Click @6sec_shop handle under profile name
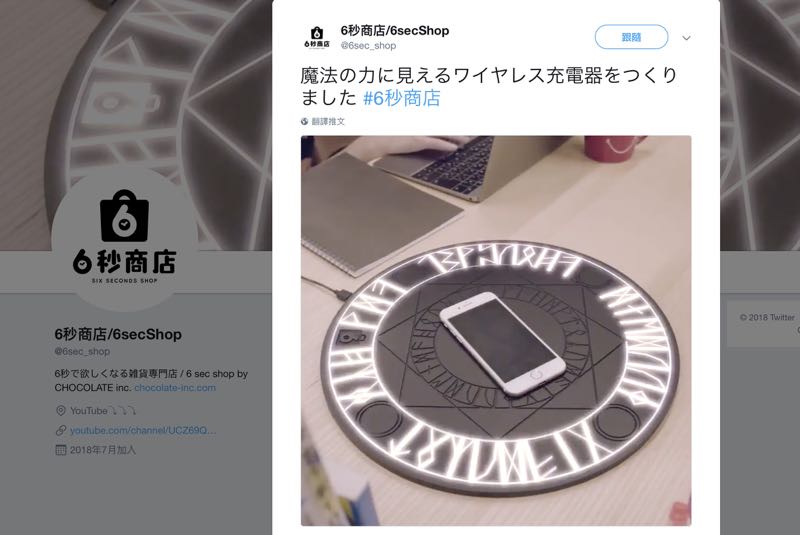The image size is (800, 535). (x=82, y=351)
